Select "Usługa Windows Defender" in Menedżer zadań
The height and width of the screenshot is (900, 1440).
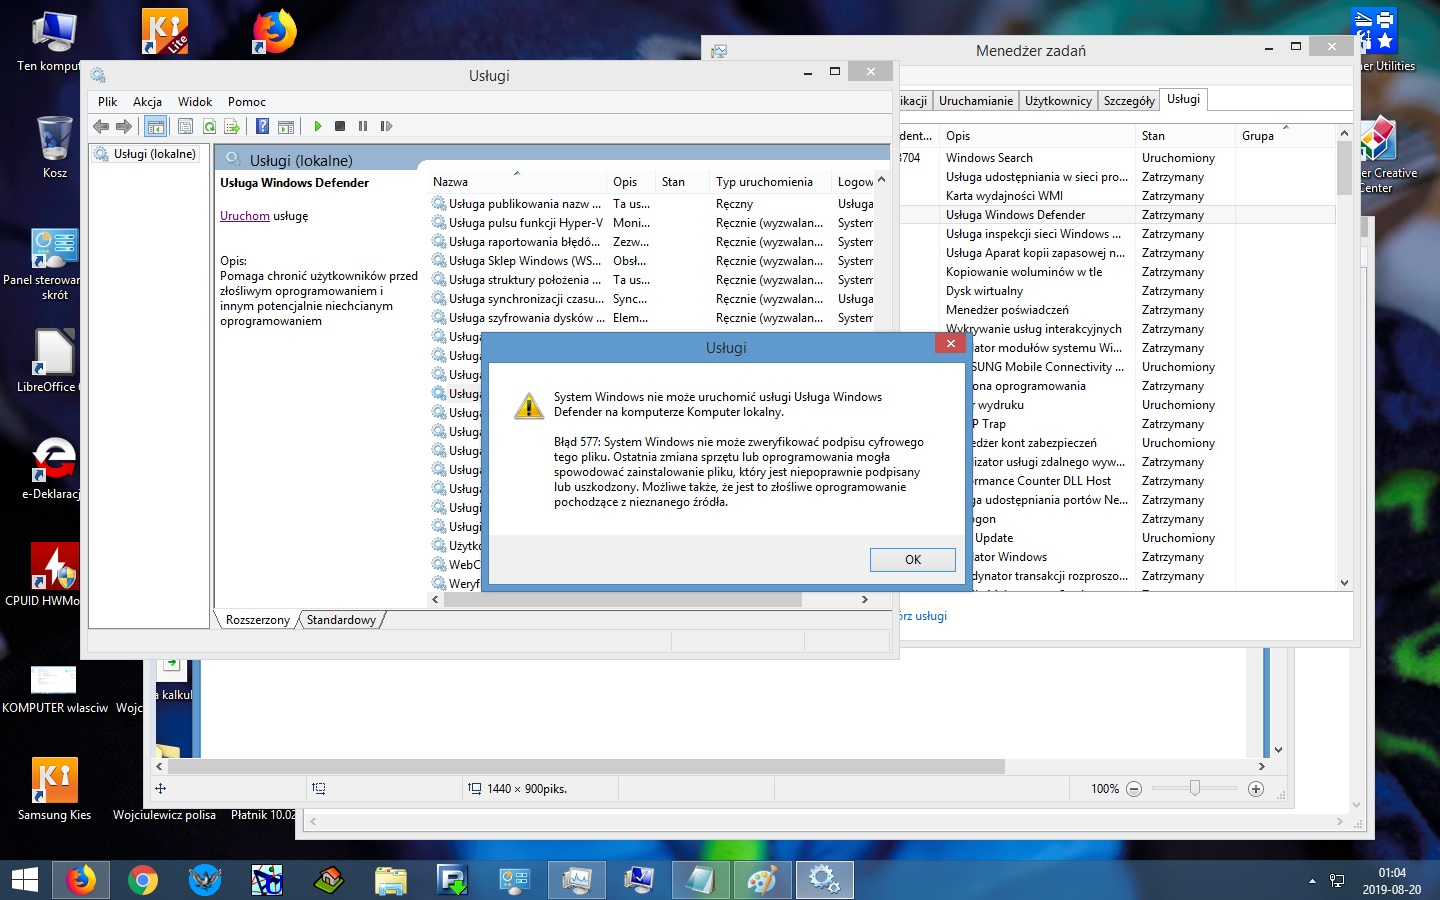[x=1117, y=215]
